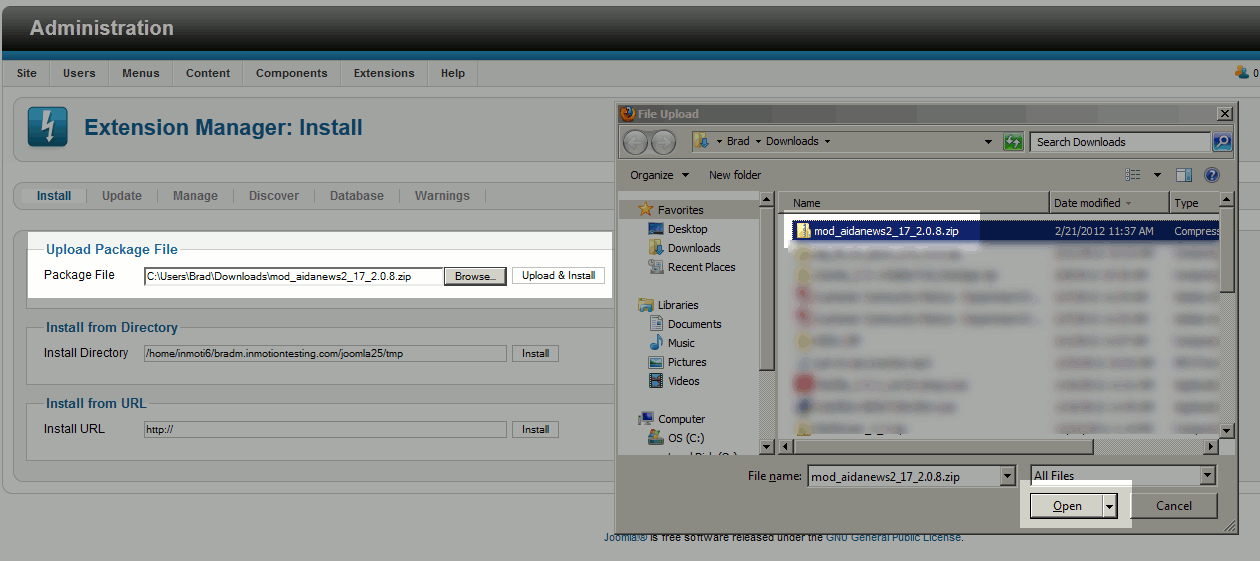Open the Menus menu
1260x561 pixels.
pyautogui.click(x=141, y=73)
